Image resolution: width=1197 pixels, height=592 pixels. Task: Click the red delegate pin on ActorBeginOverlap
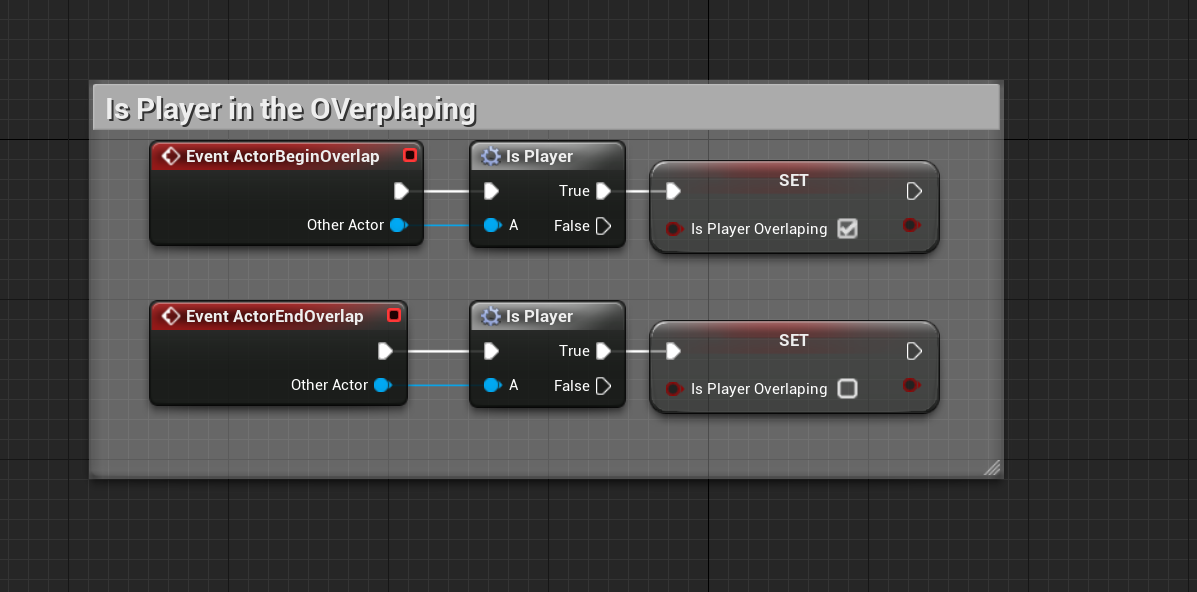(410, 156)
